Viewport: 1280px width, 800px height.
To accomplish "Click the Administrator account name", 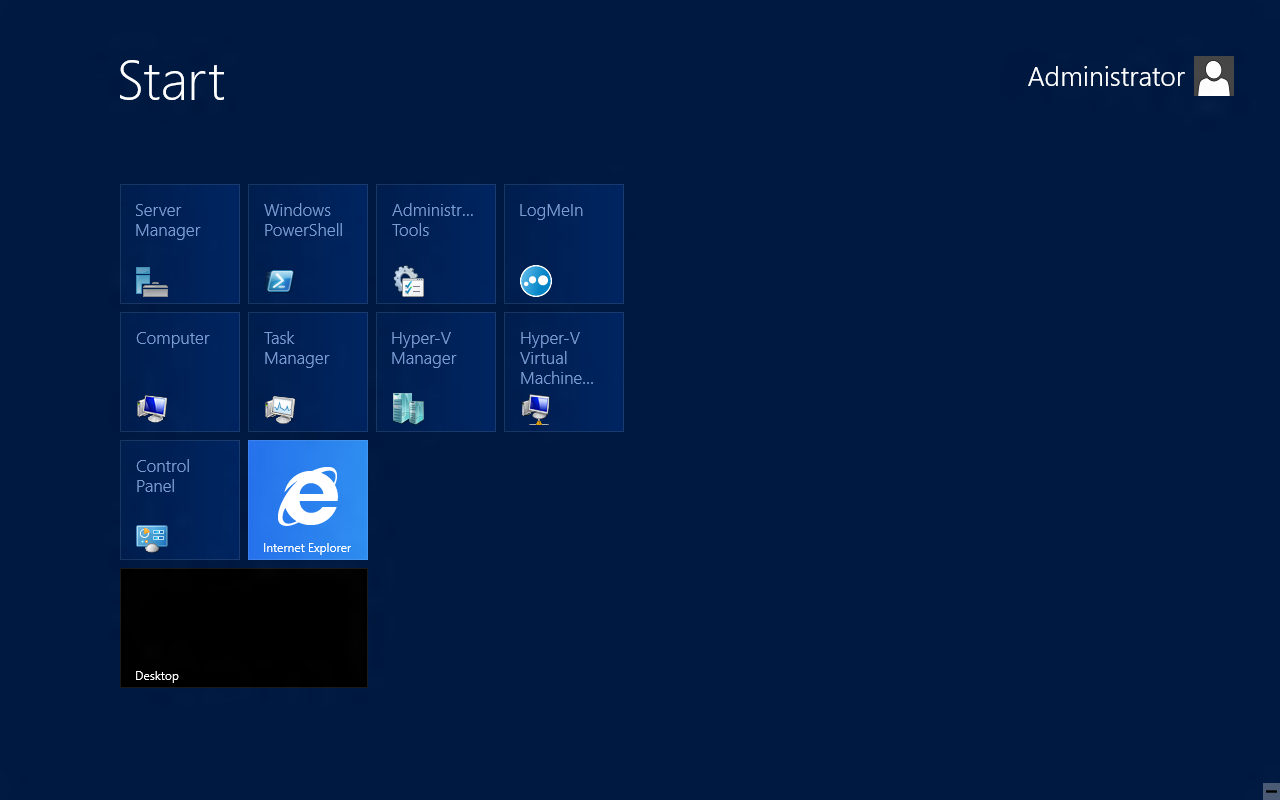I will (x=1106, y=77).
